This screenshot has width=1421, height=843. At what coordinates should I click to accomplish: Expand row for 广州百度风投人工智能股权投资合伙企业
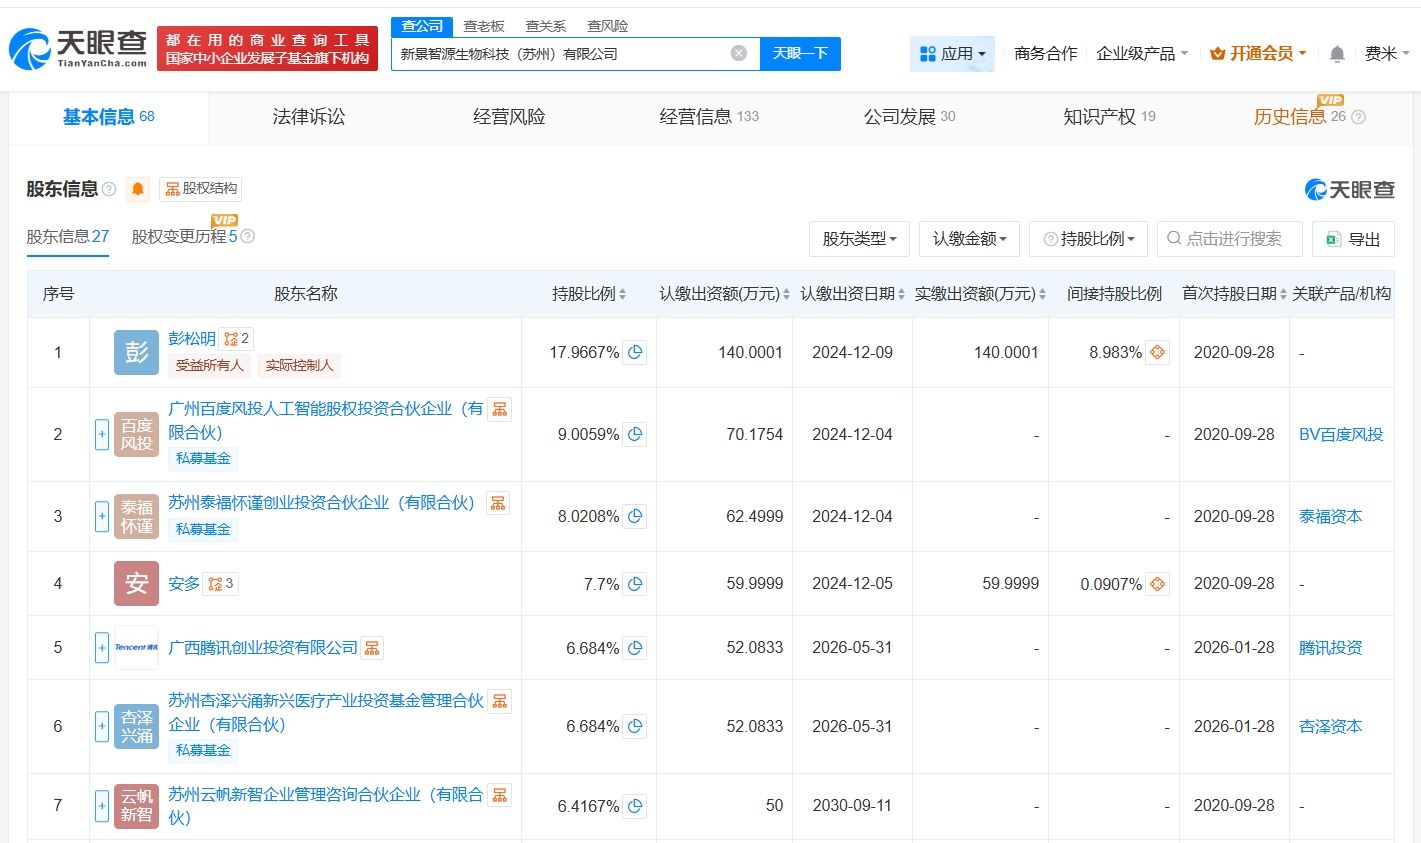[x=102, y=435]
